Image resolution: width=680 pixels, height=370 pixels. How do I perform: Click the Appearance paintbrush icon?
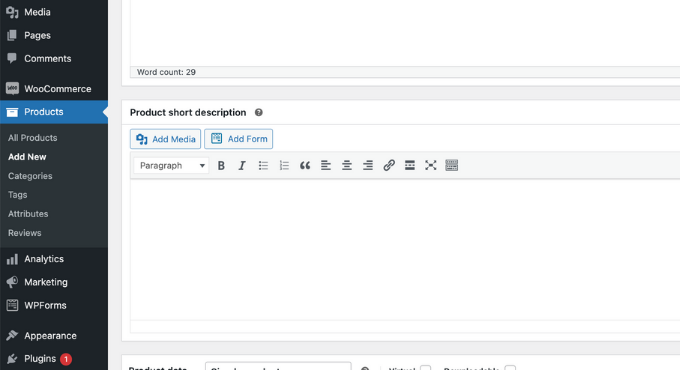coord(12,335)
